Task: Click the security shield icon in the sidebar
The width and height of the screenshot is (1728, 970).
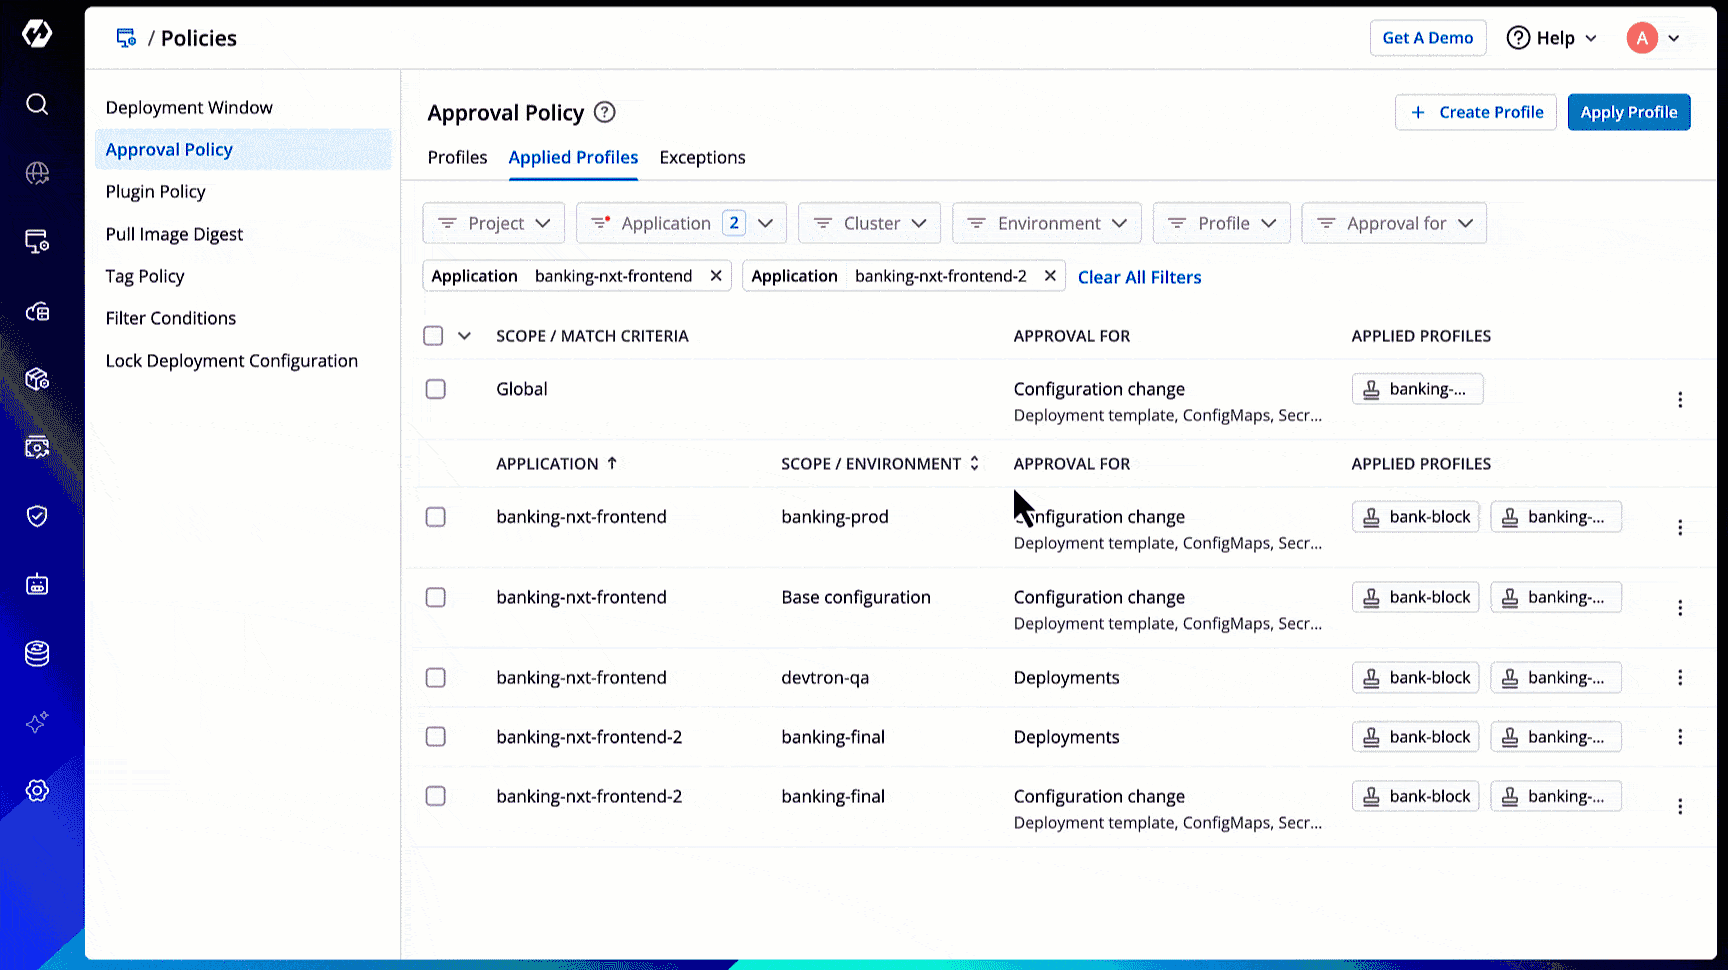Action: (x=37, y=516)
